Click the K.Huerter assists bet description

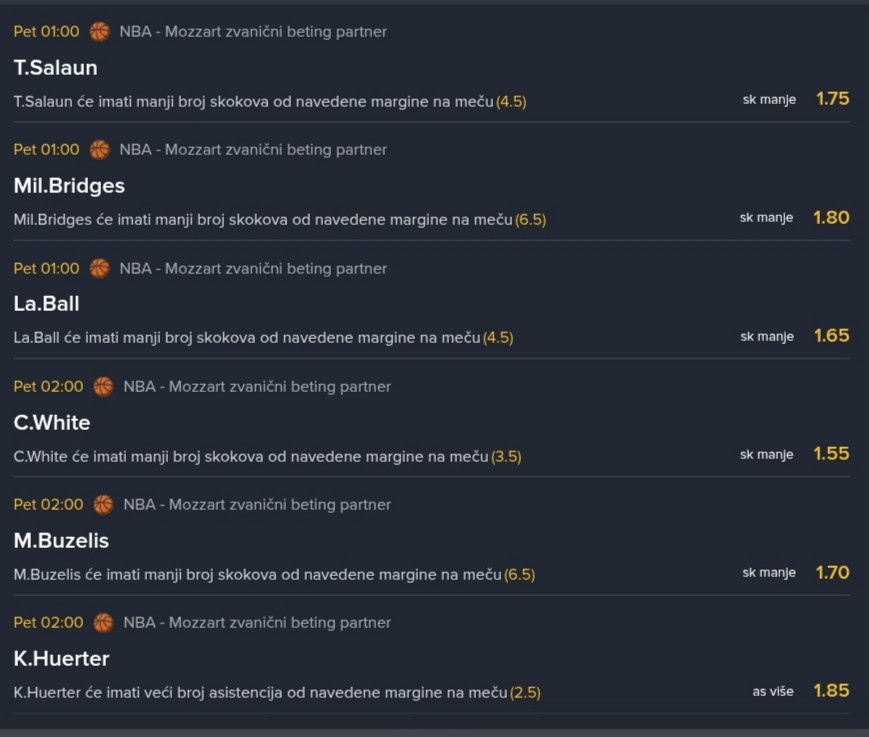(277, 693)
